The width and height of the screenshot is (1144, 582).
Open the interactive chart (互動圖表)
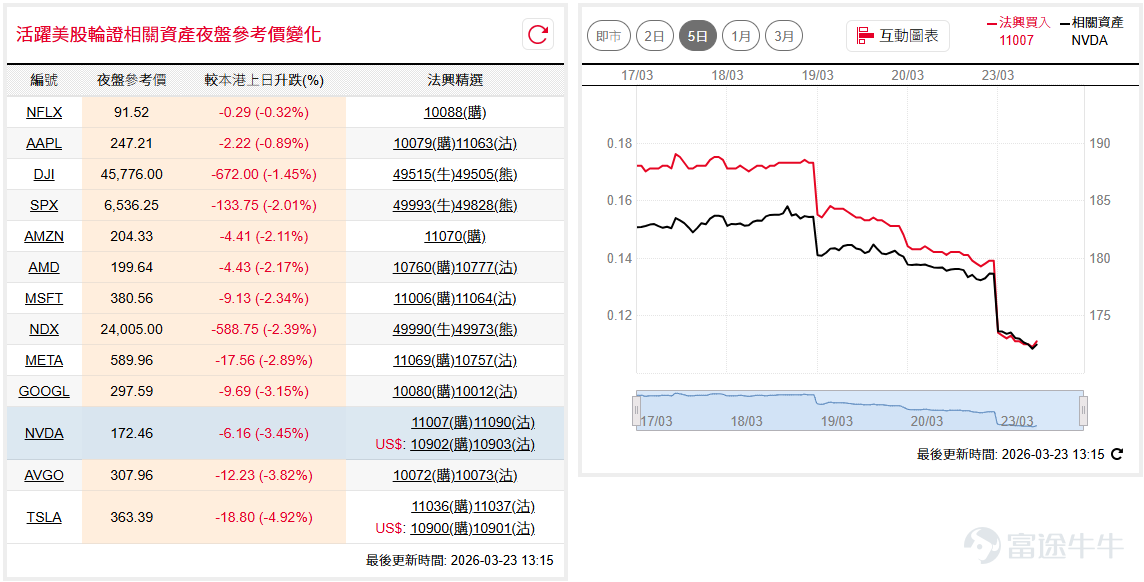point(897,36)
